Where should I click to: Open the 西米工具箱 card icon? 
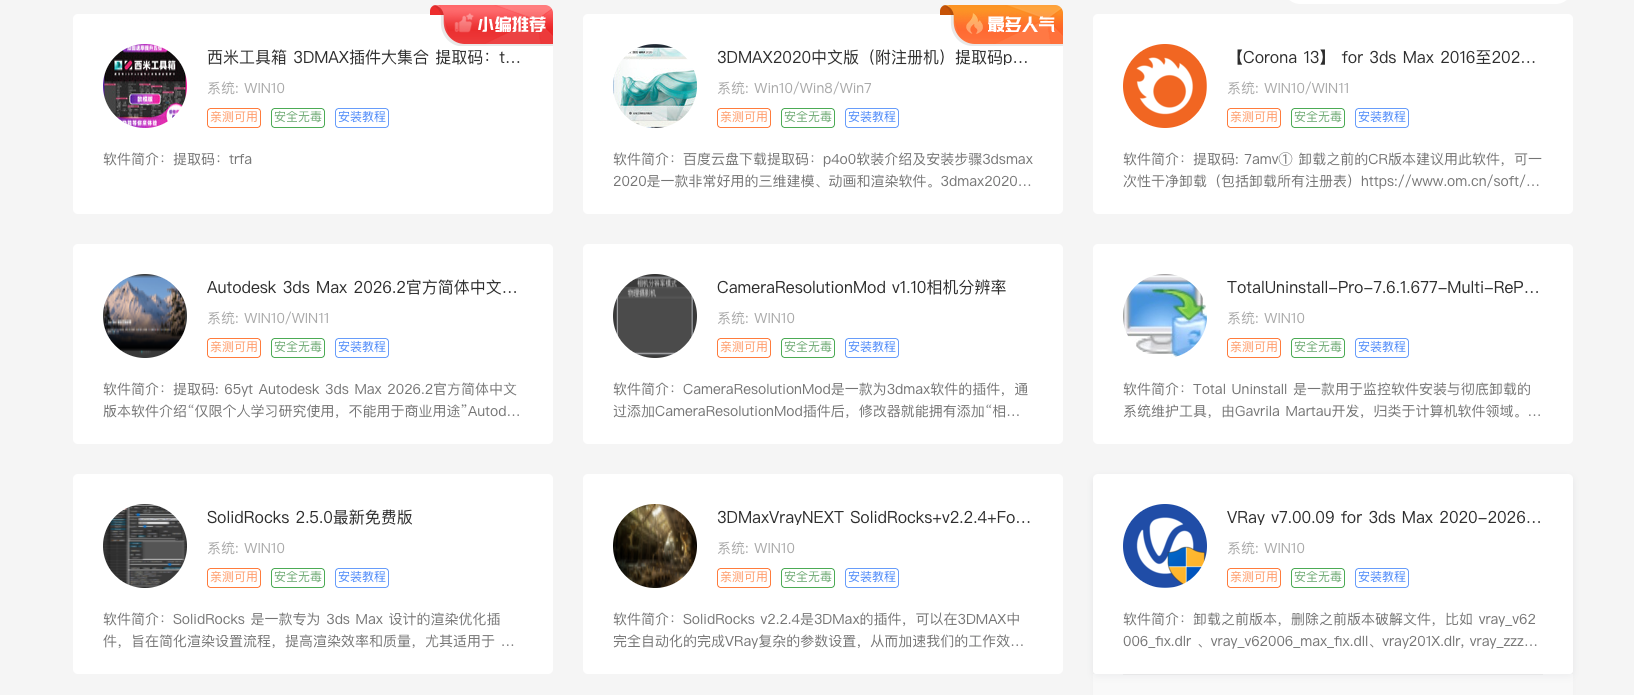145,86
